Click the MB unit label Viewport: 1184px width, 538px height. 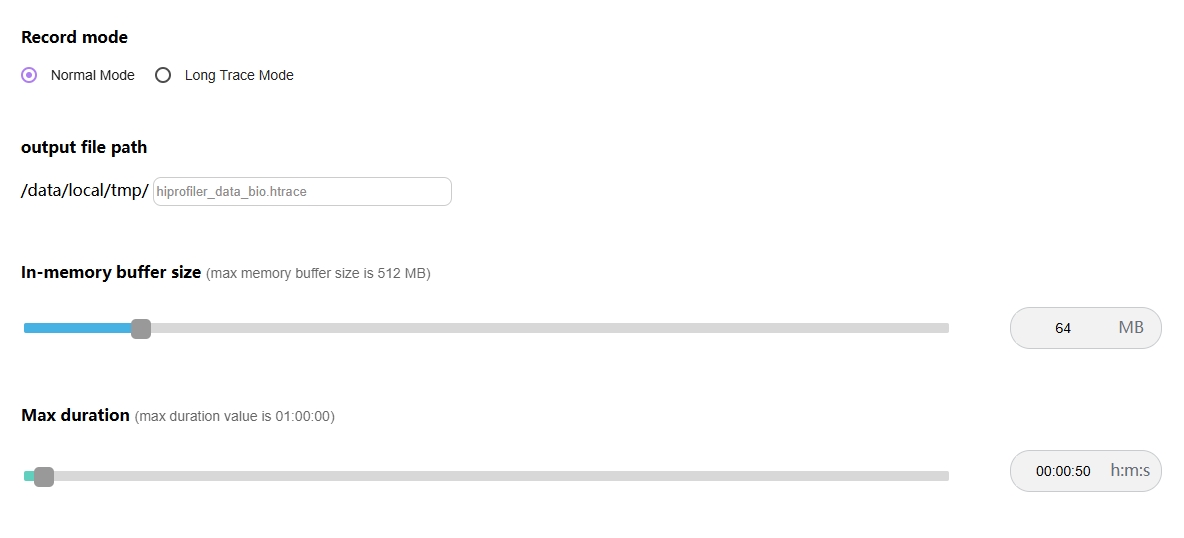click(x=1131, y=328)
